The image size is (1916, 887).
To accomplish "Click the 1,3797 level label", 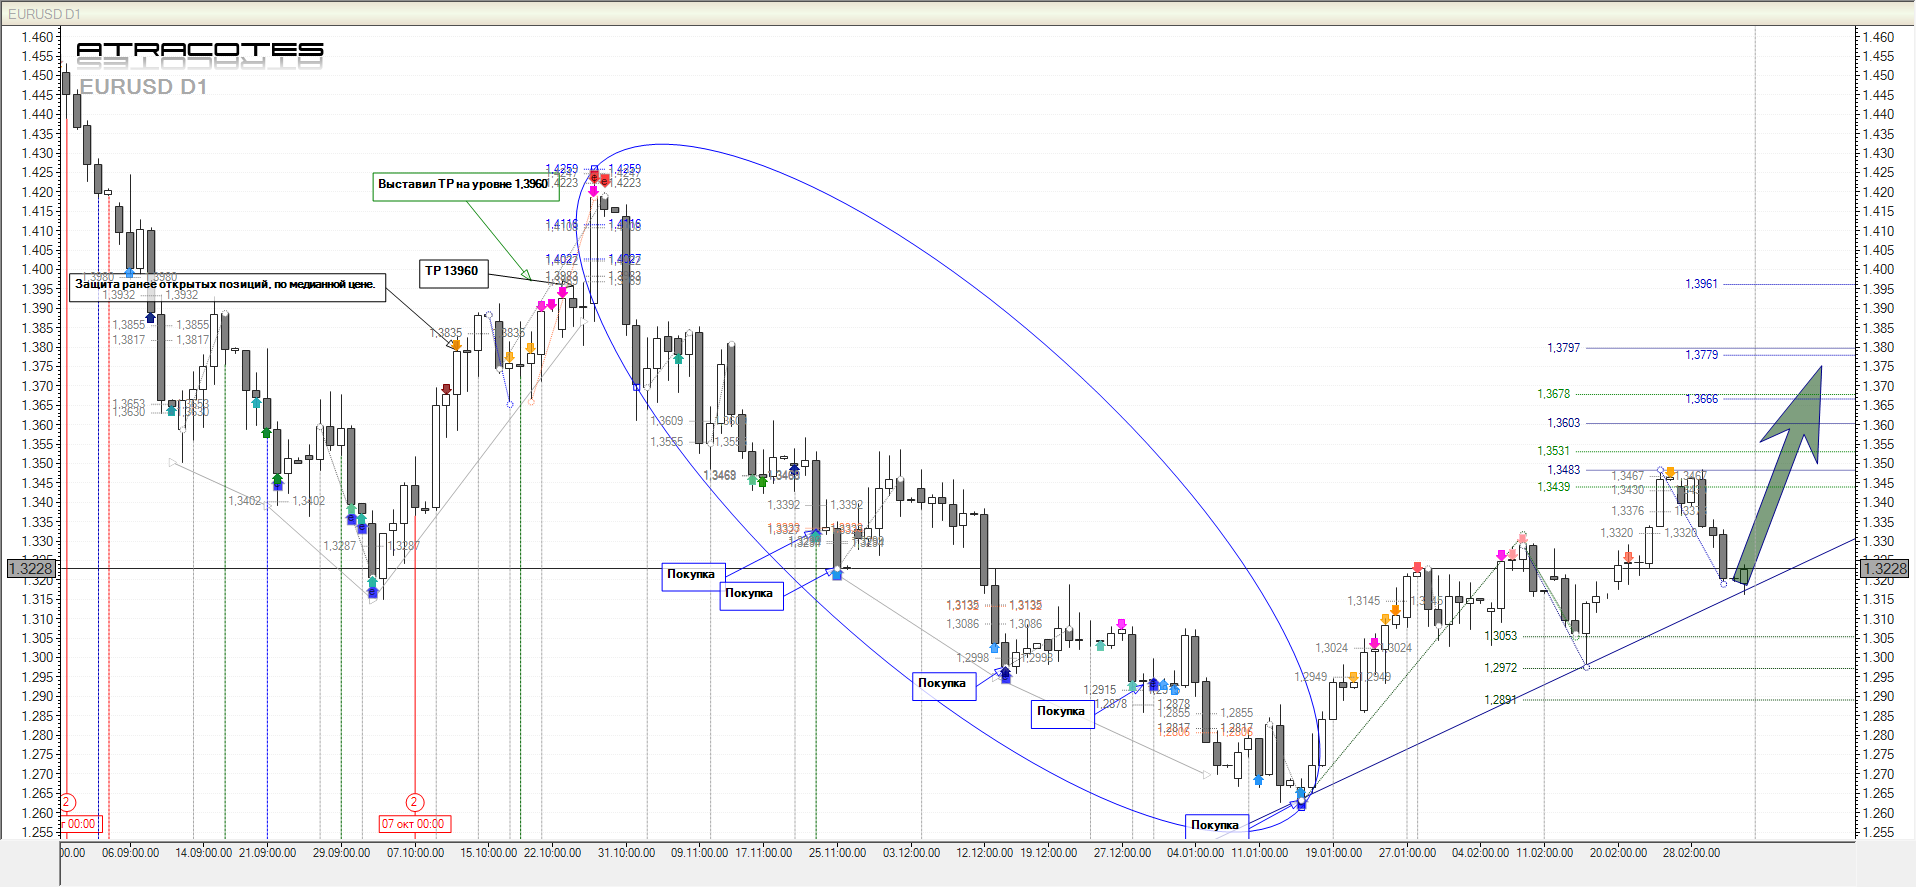I will [1563, 348].
